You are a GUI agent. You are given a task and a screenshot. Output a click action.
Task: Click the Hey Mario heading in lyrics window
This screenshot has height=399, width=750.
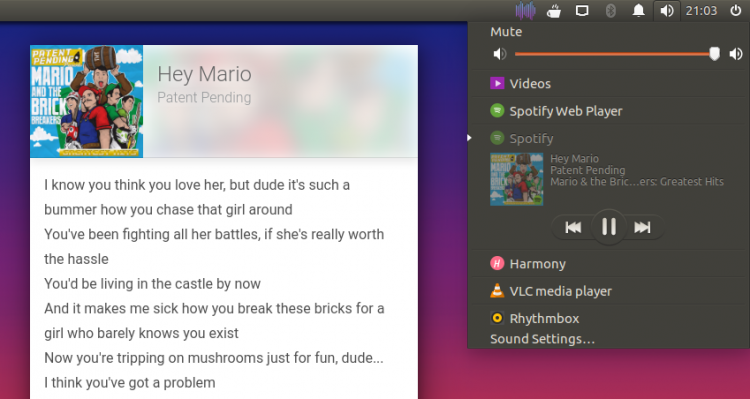point(204,74)
